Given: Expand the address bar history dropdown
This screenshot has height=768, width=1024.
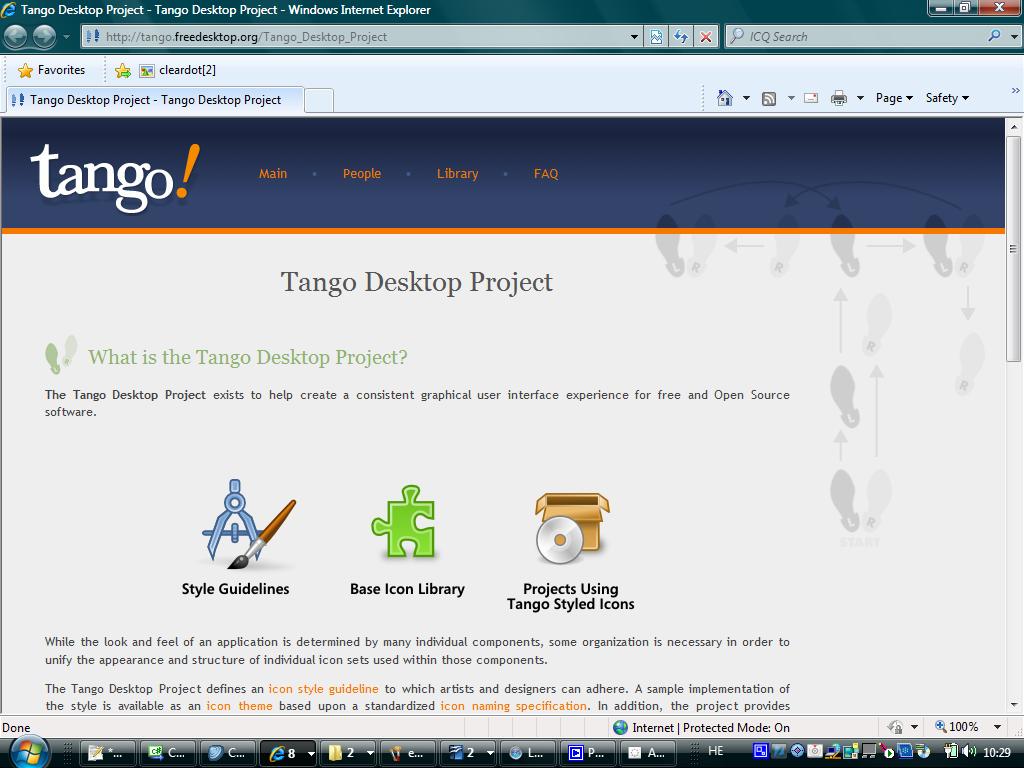Looking at the screenshot, I should pyautogui.click(x=634, y=37).
